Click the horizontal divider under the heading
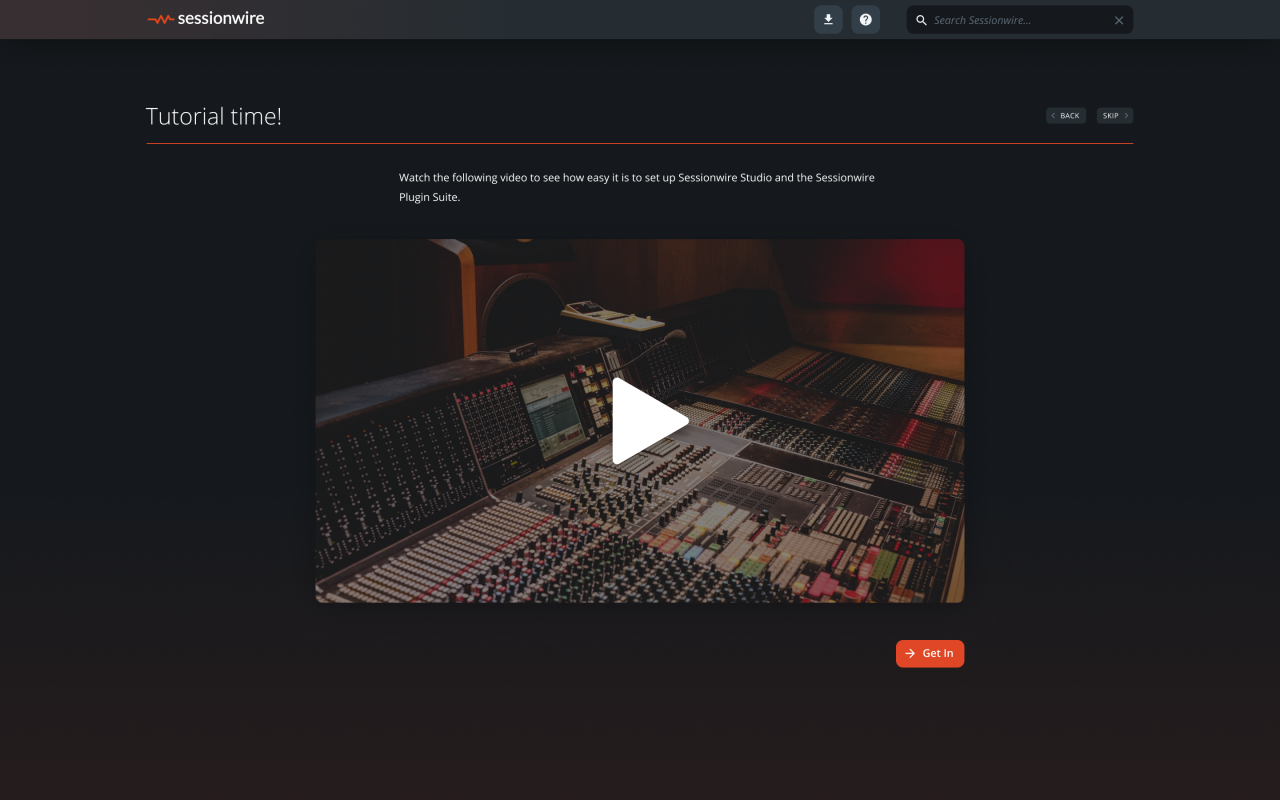Screen dimensions: 1280x800 tap(640, 144)
